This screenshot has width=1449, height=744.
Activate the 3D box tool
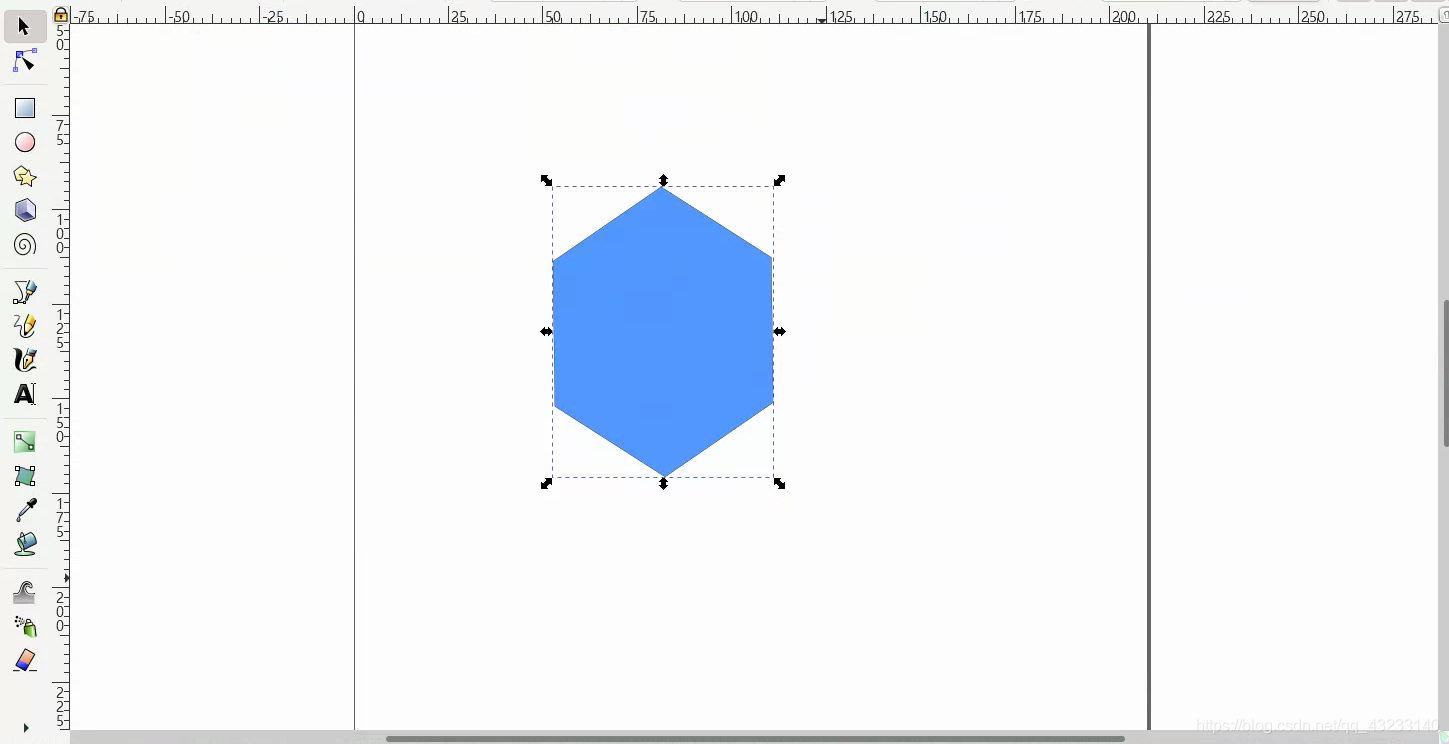click(24, 210)
